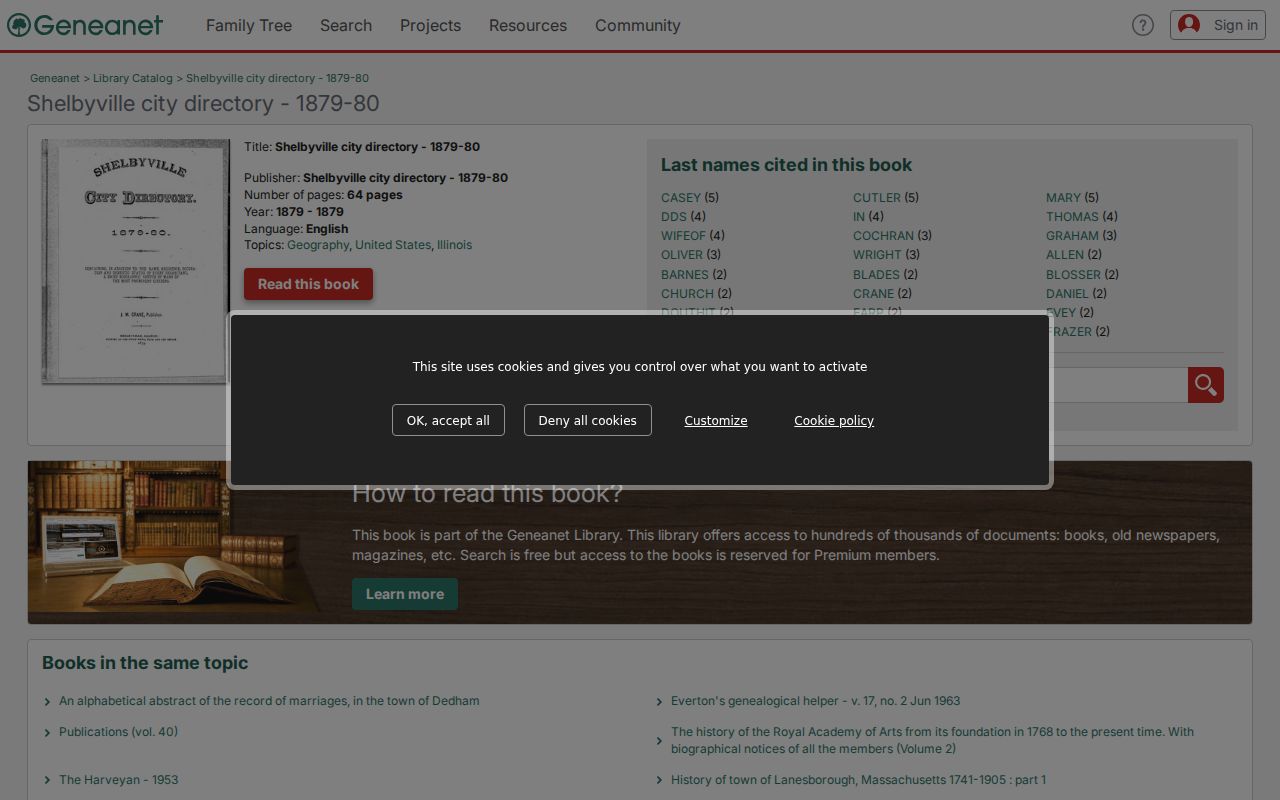1280x800 pixels.
Task: Select the COCHRAN last name
Action: (883, 236)
